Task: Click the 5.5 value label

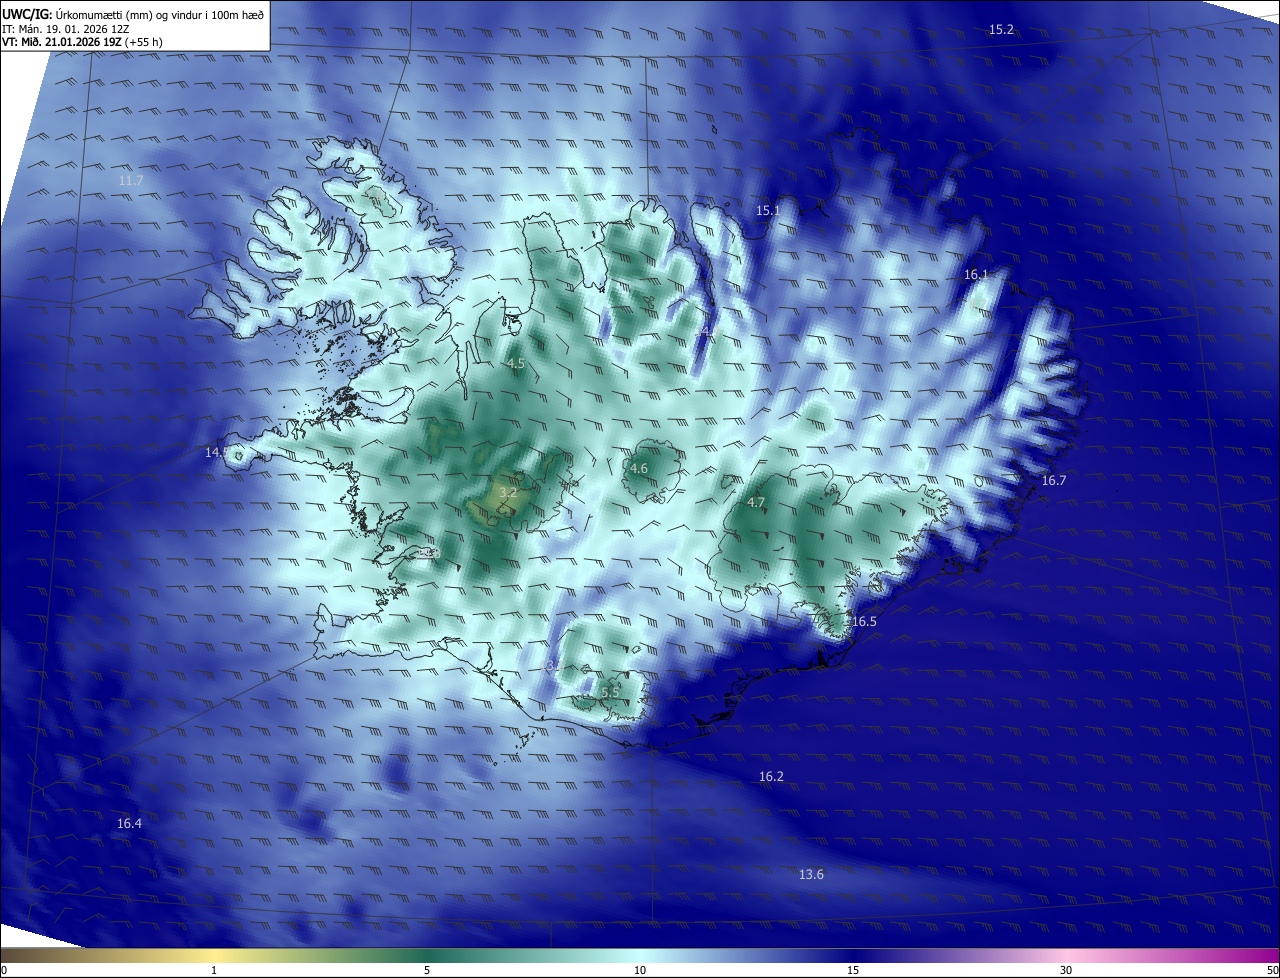Action: 610,692
